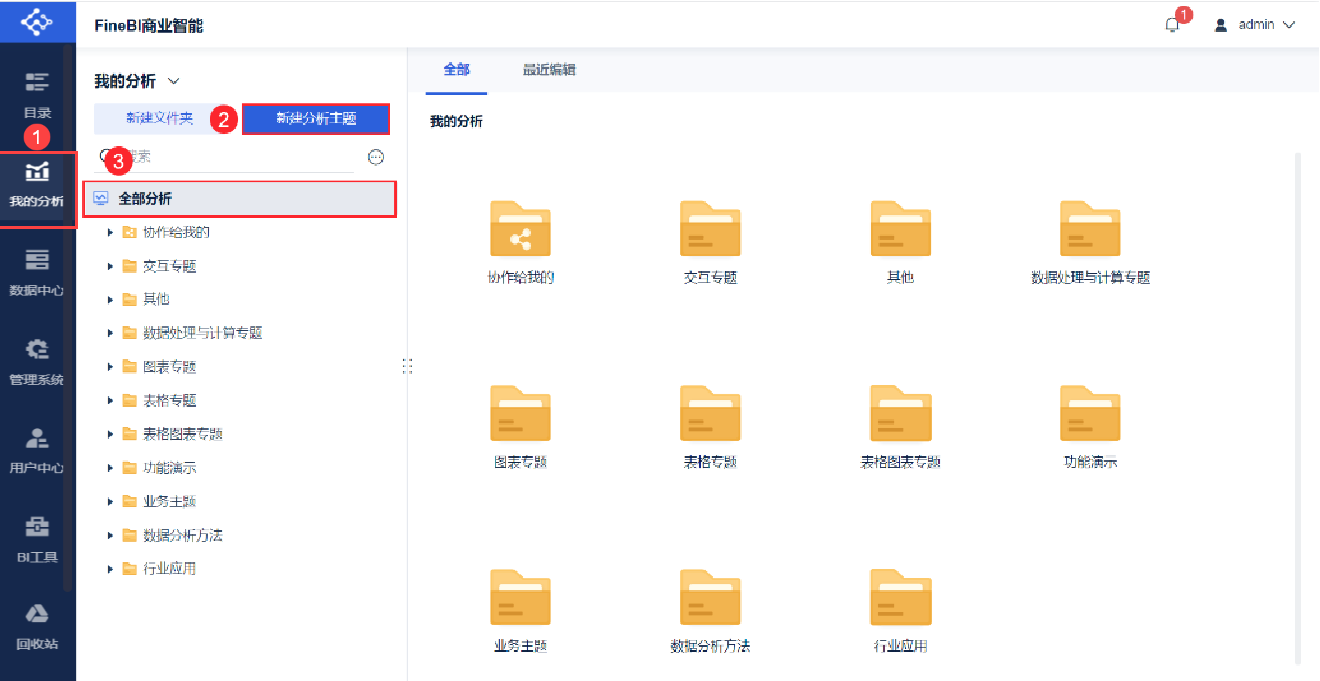This screenshot has width=1320, height=681.
Task: Open the 业务主题 folder icon in grid
Action: (x=520, y=598)
